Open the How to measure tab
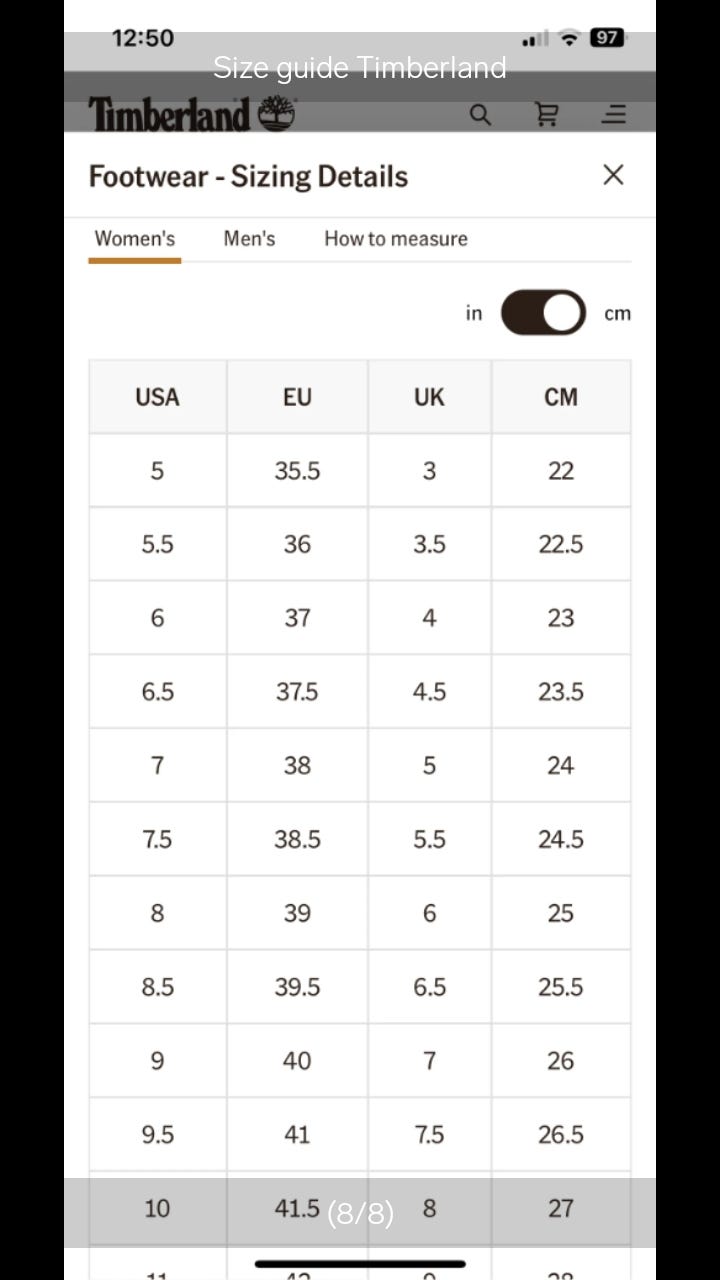This screenshot has height=1280, width=720. (x=396, y=239)
